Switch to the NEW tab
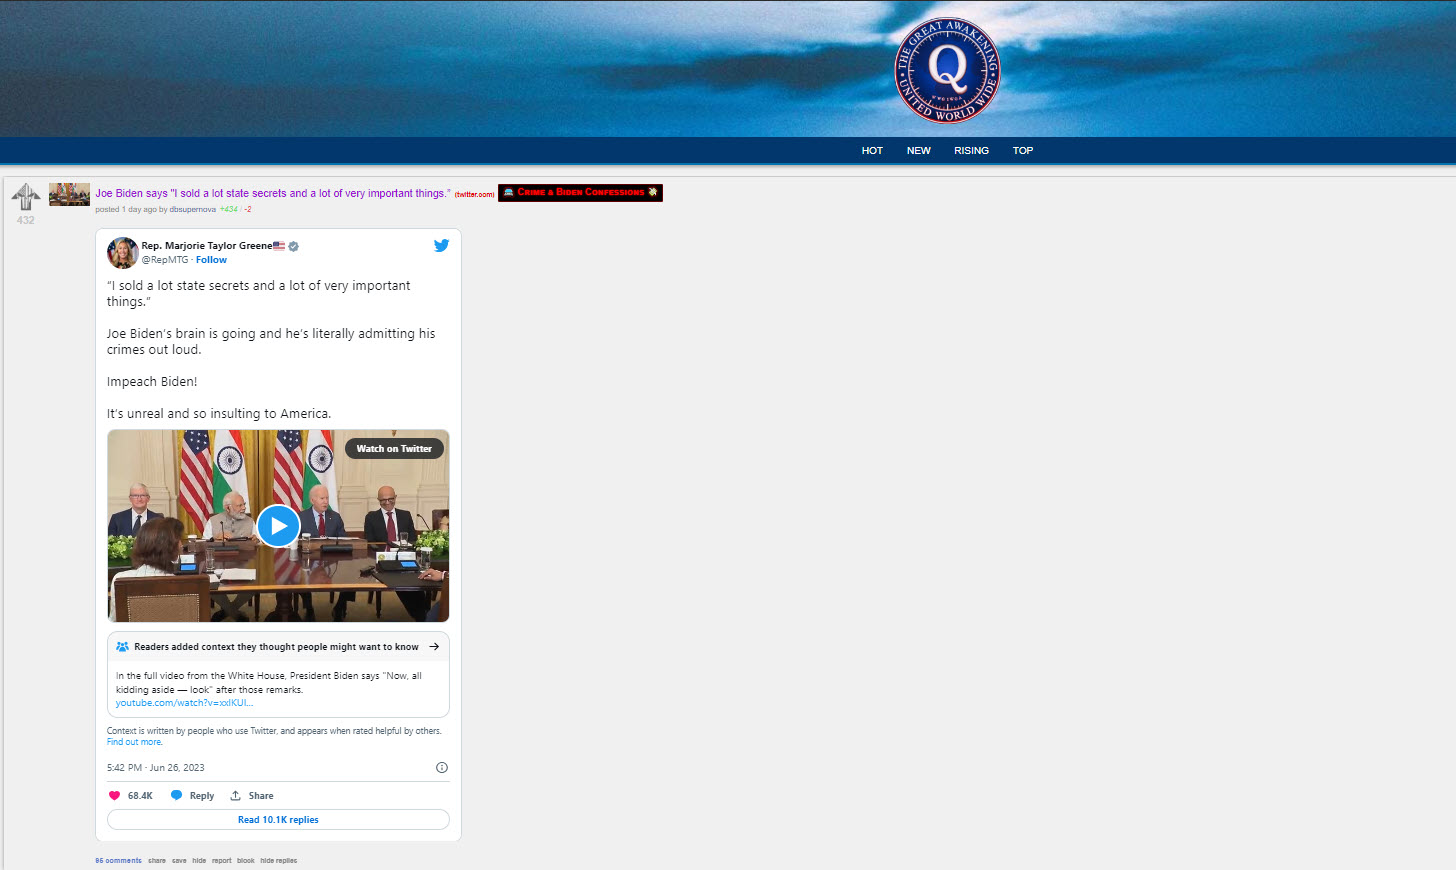Image resolution: width=1456 pixels, height=870 pixels. (x=918, y=151)
